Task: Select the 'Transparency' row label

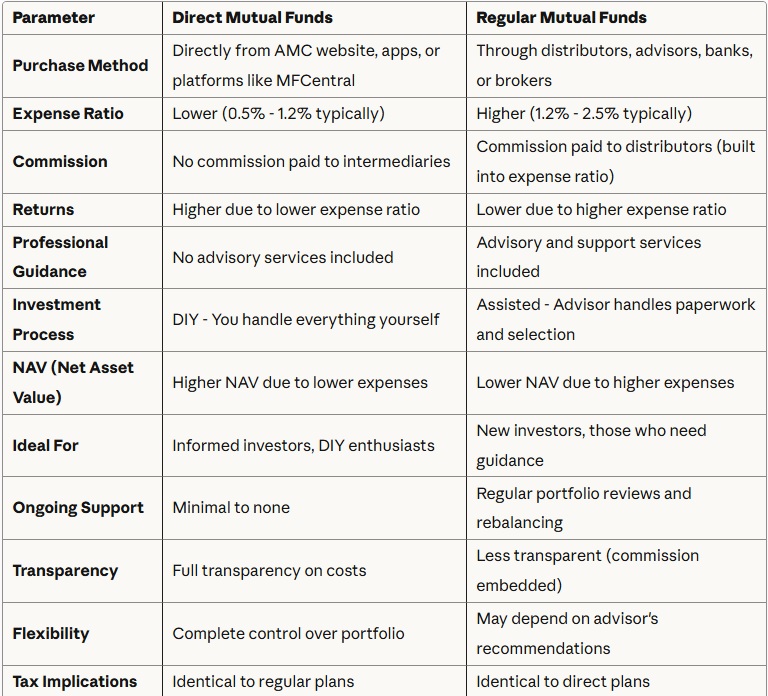Action: pos(65,570)
